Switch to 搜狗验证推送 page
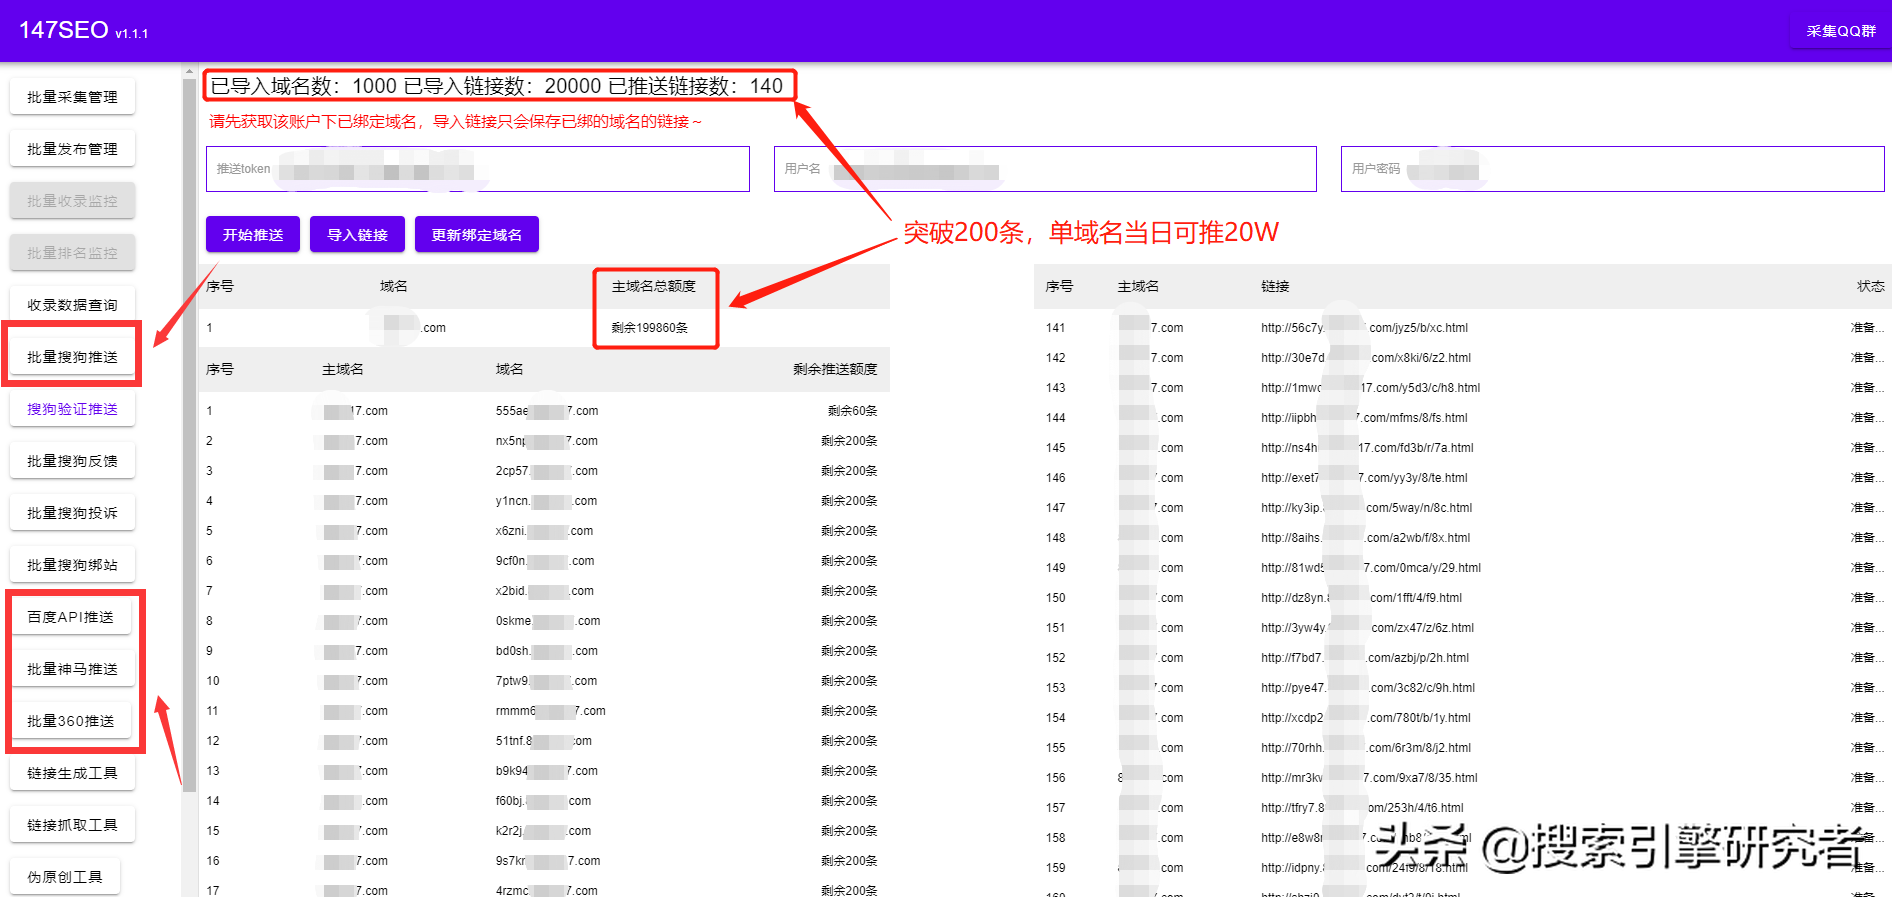Image resolution: width=1892 pixels, height=897 pixels. tap(72, 409)
